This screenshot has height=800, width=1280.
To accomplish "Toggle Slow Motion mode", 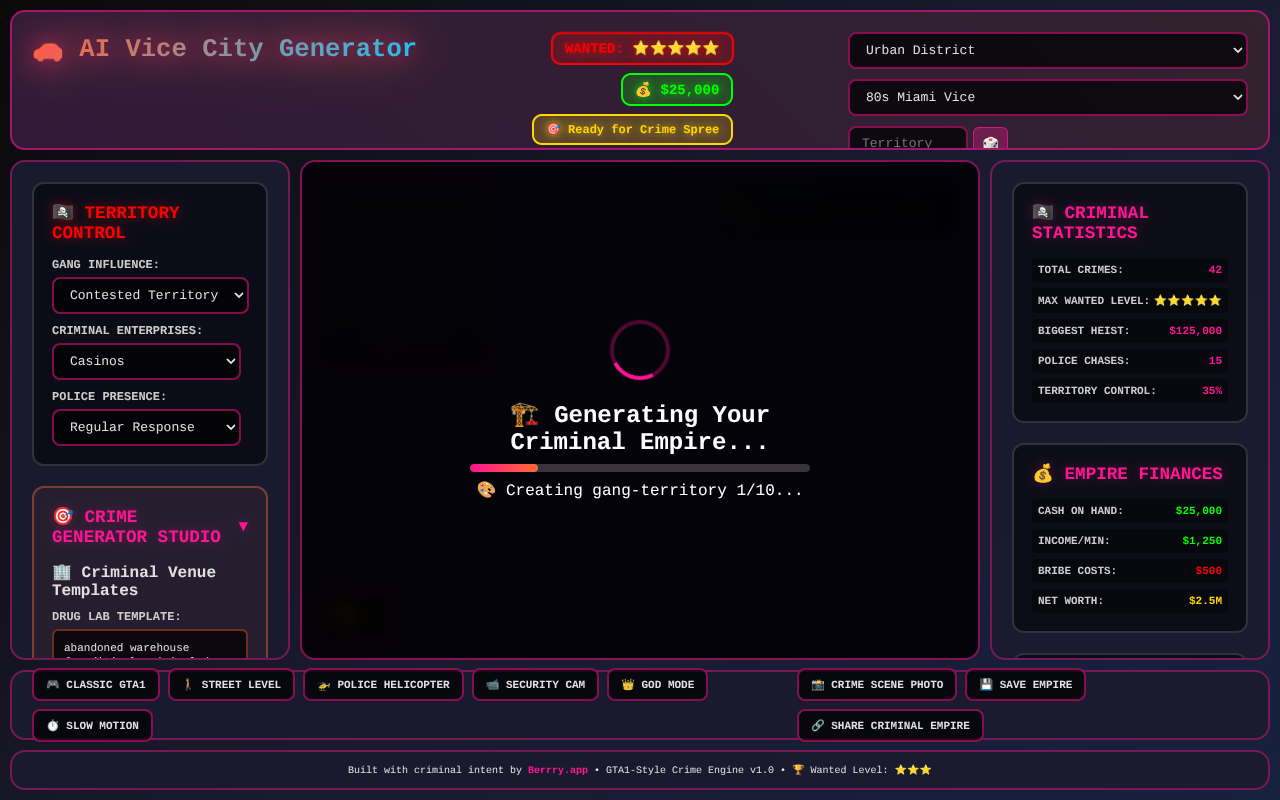I will click(x=92, y=726).
